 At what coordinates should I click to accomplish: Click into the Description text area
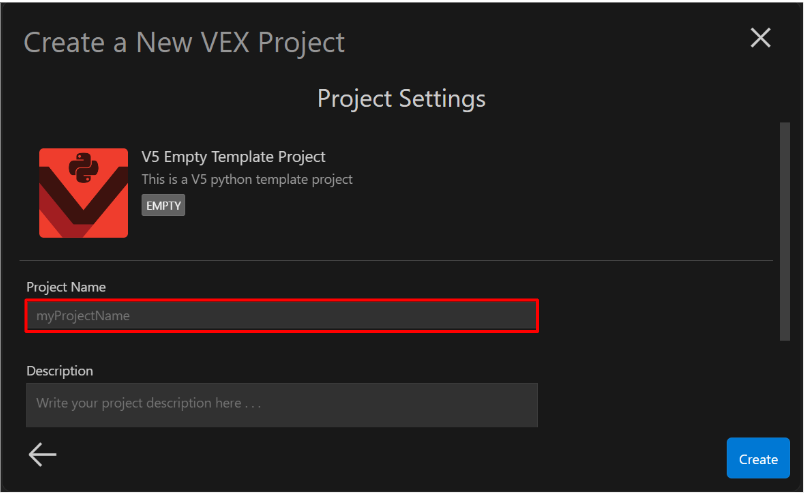tap(282, 404)
